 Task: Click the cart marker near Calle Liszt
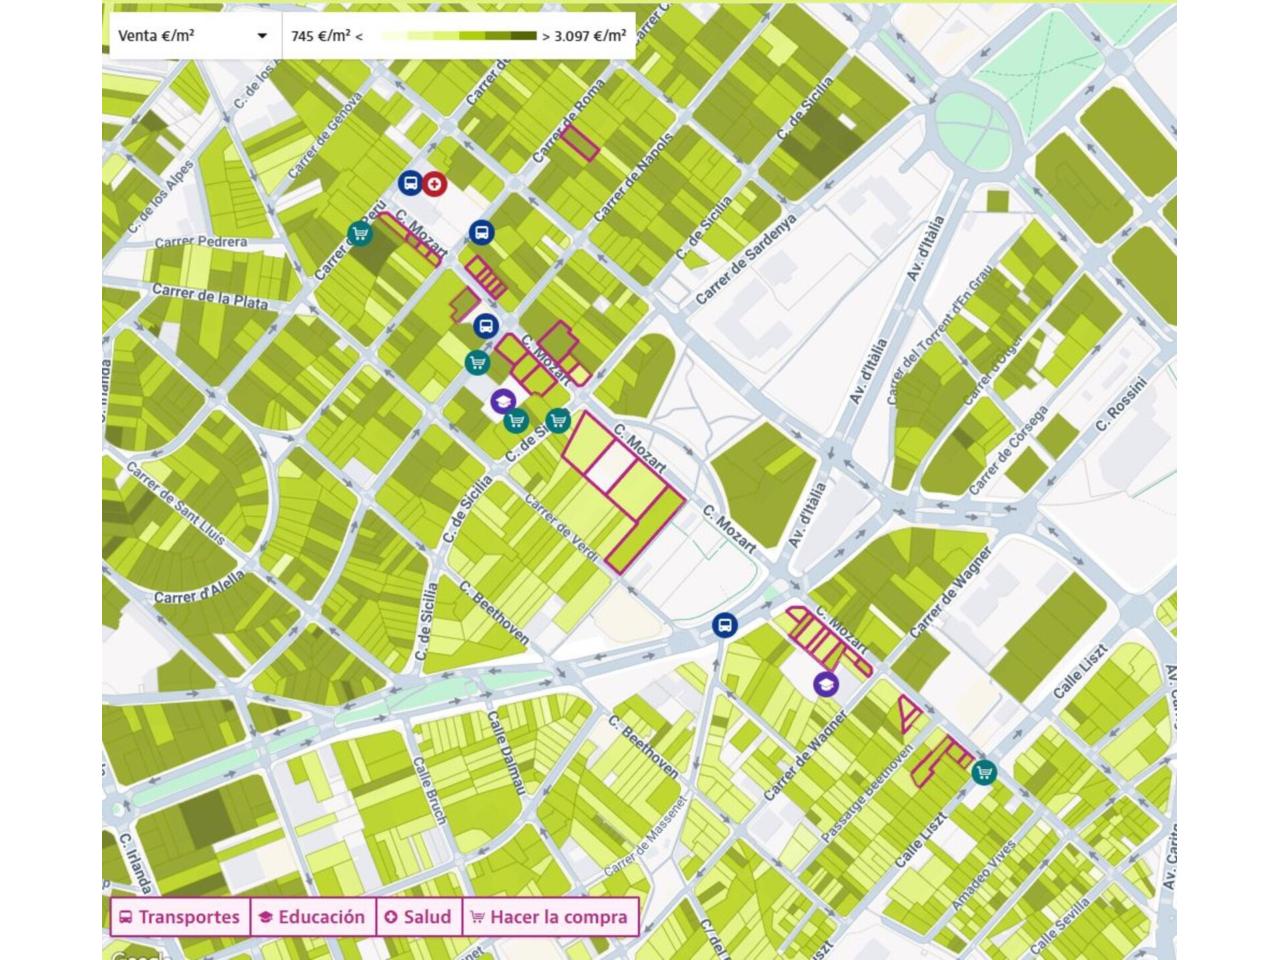click(x=985, y=772)
